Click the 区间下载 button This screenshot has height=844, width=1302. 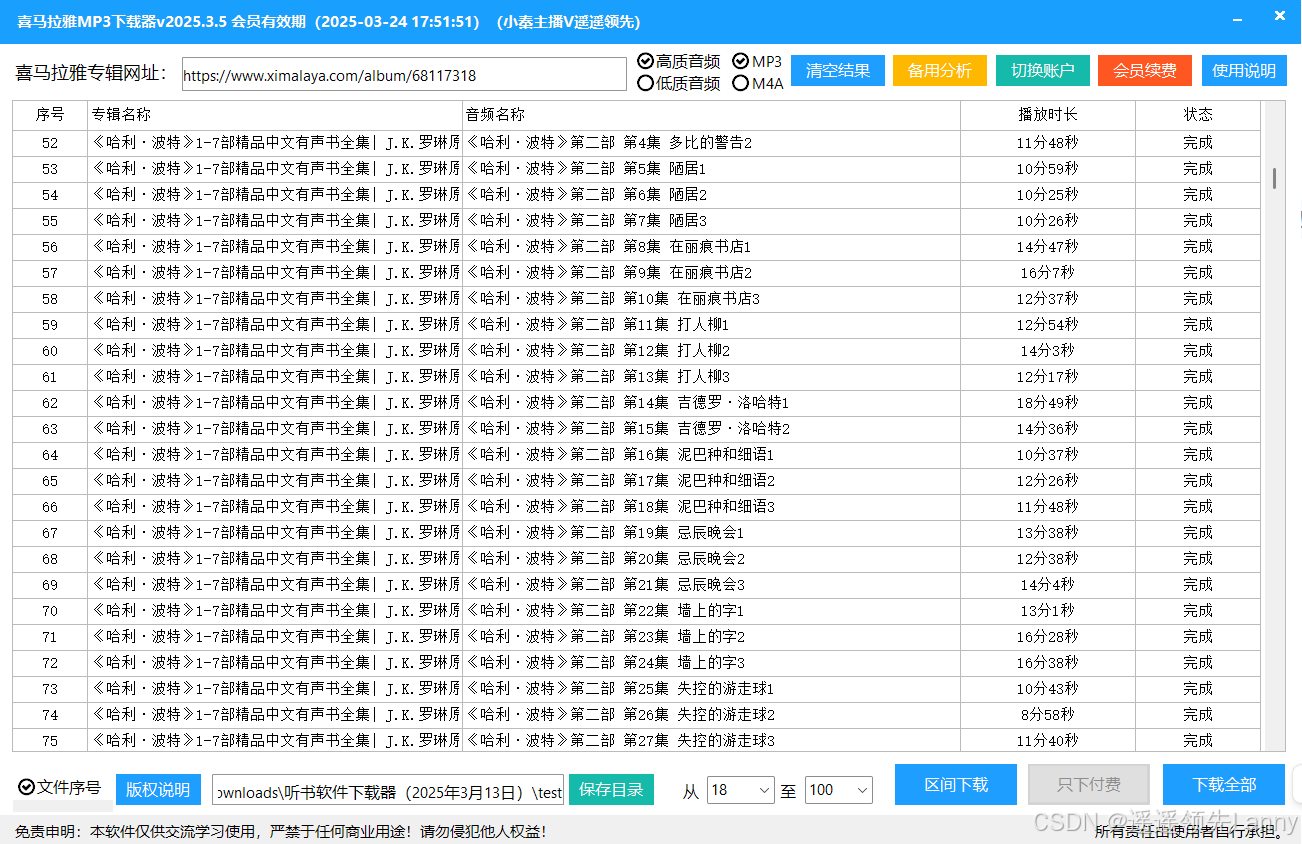pos(956,785)
